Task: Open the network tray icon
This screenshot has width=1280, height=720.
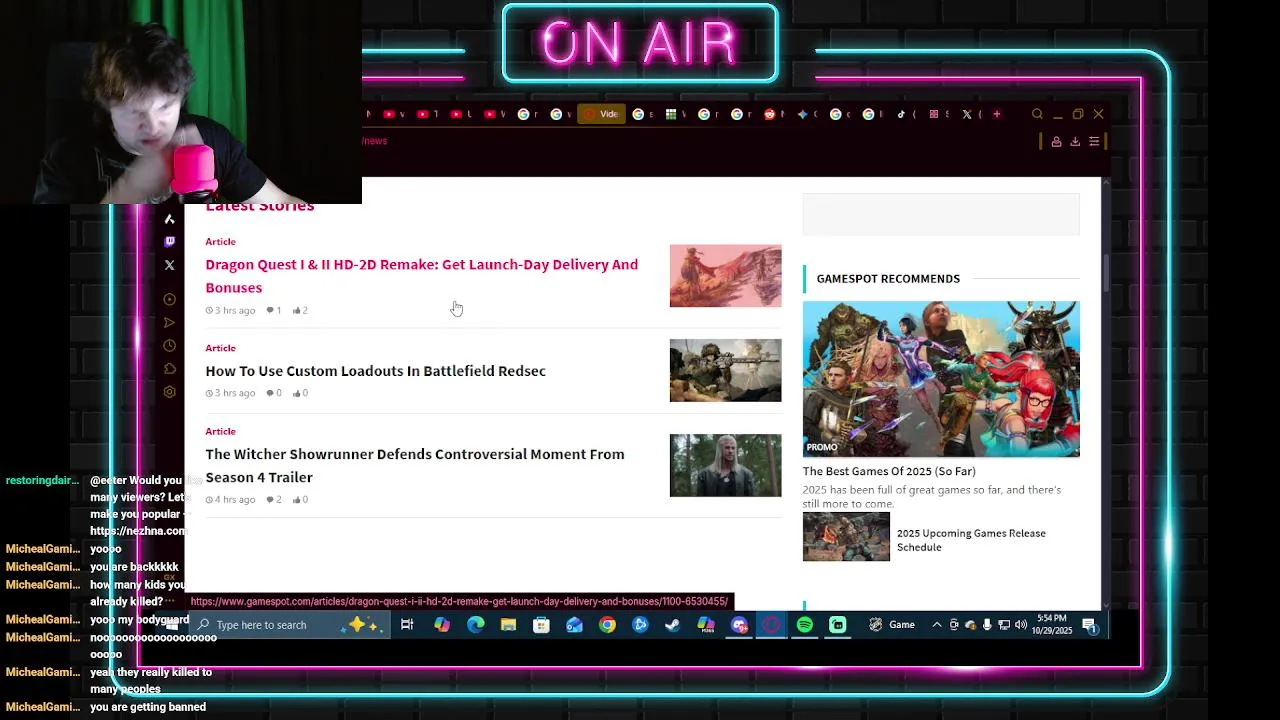Action: (1004, 625)
